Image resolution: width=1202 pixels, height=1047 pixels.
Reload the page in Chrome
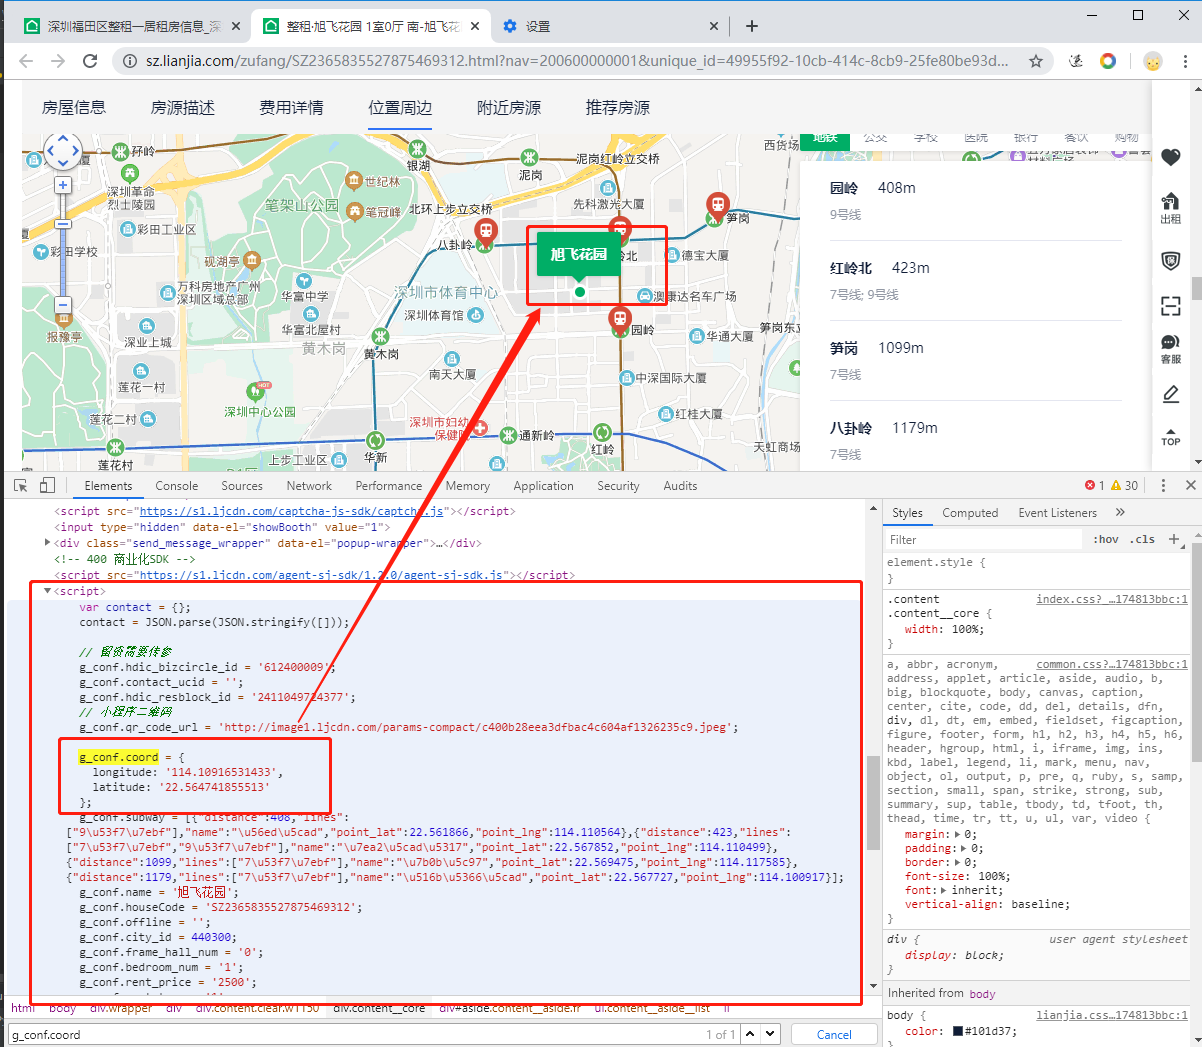(90, 61)
